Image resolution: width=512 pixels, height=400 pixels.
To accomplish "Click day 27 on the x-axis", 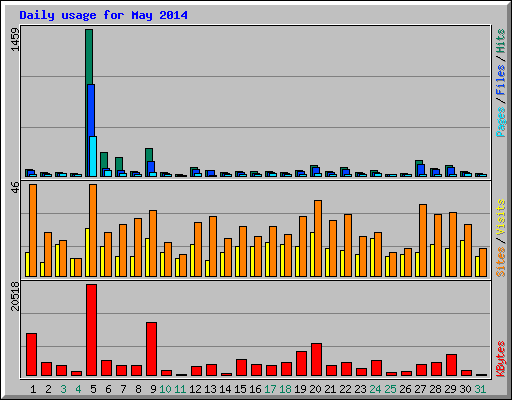I will tap(420, 389).
